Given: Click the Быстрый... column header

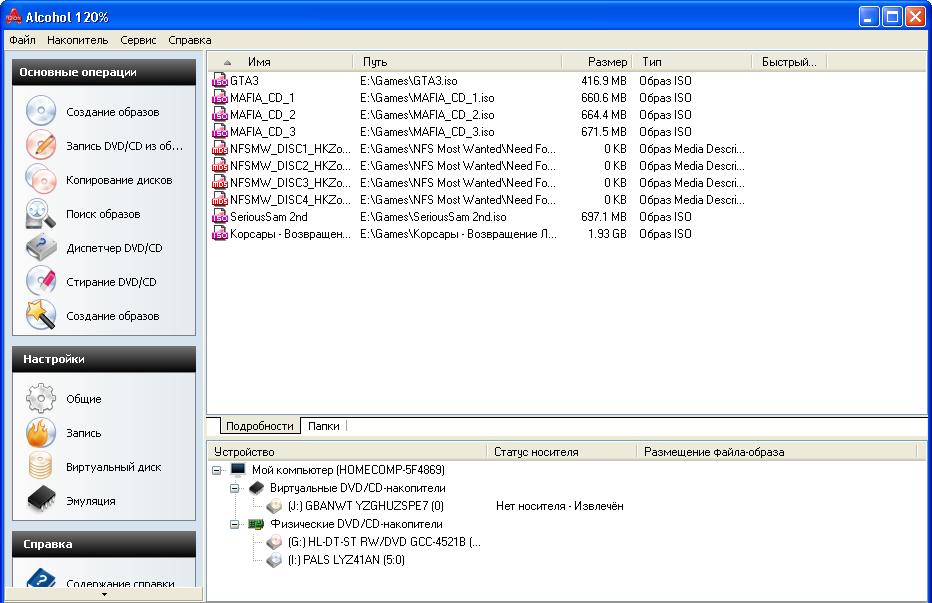Looking at the screenshot, I should 789,62.
